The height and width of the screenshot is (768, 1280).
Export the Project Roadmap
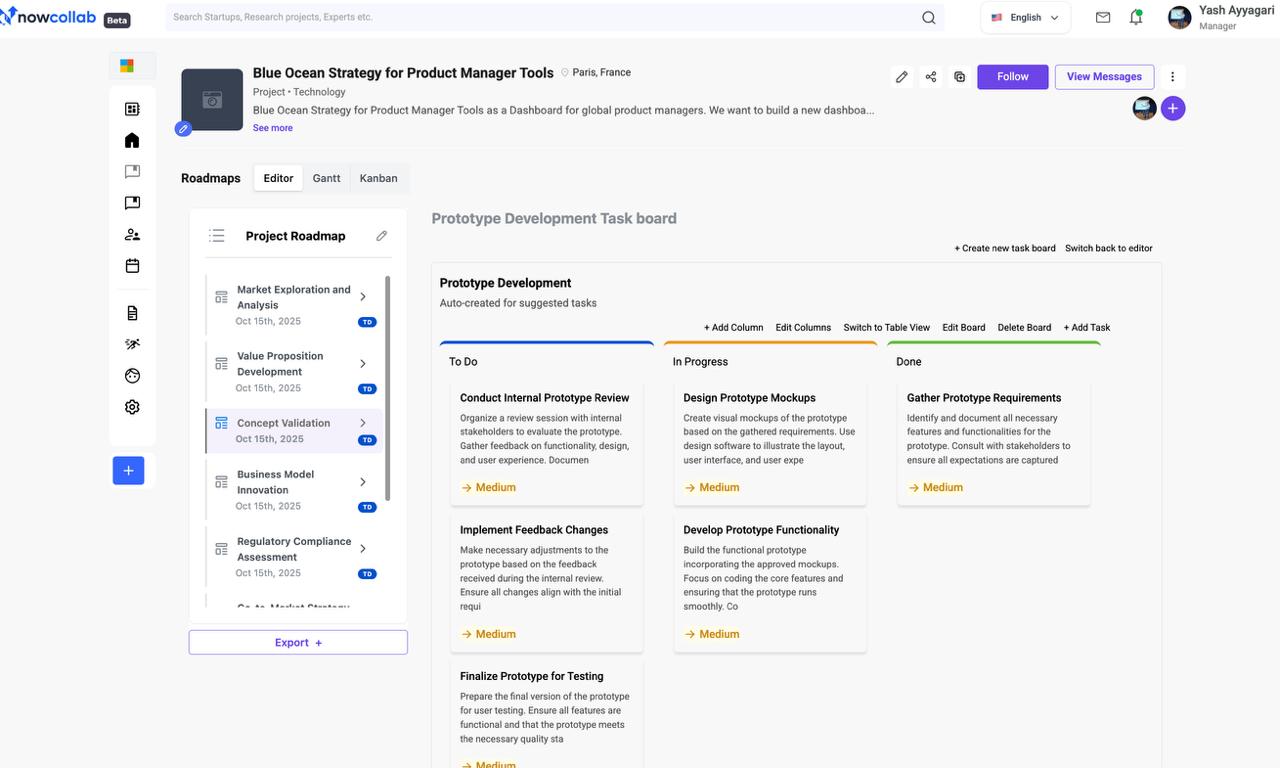(297, 641)
